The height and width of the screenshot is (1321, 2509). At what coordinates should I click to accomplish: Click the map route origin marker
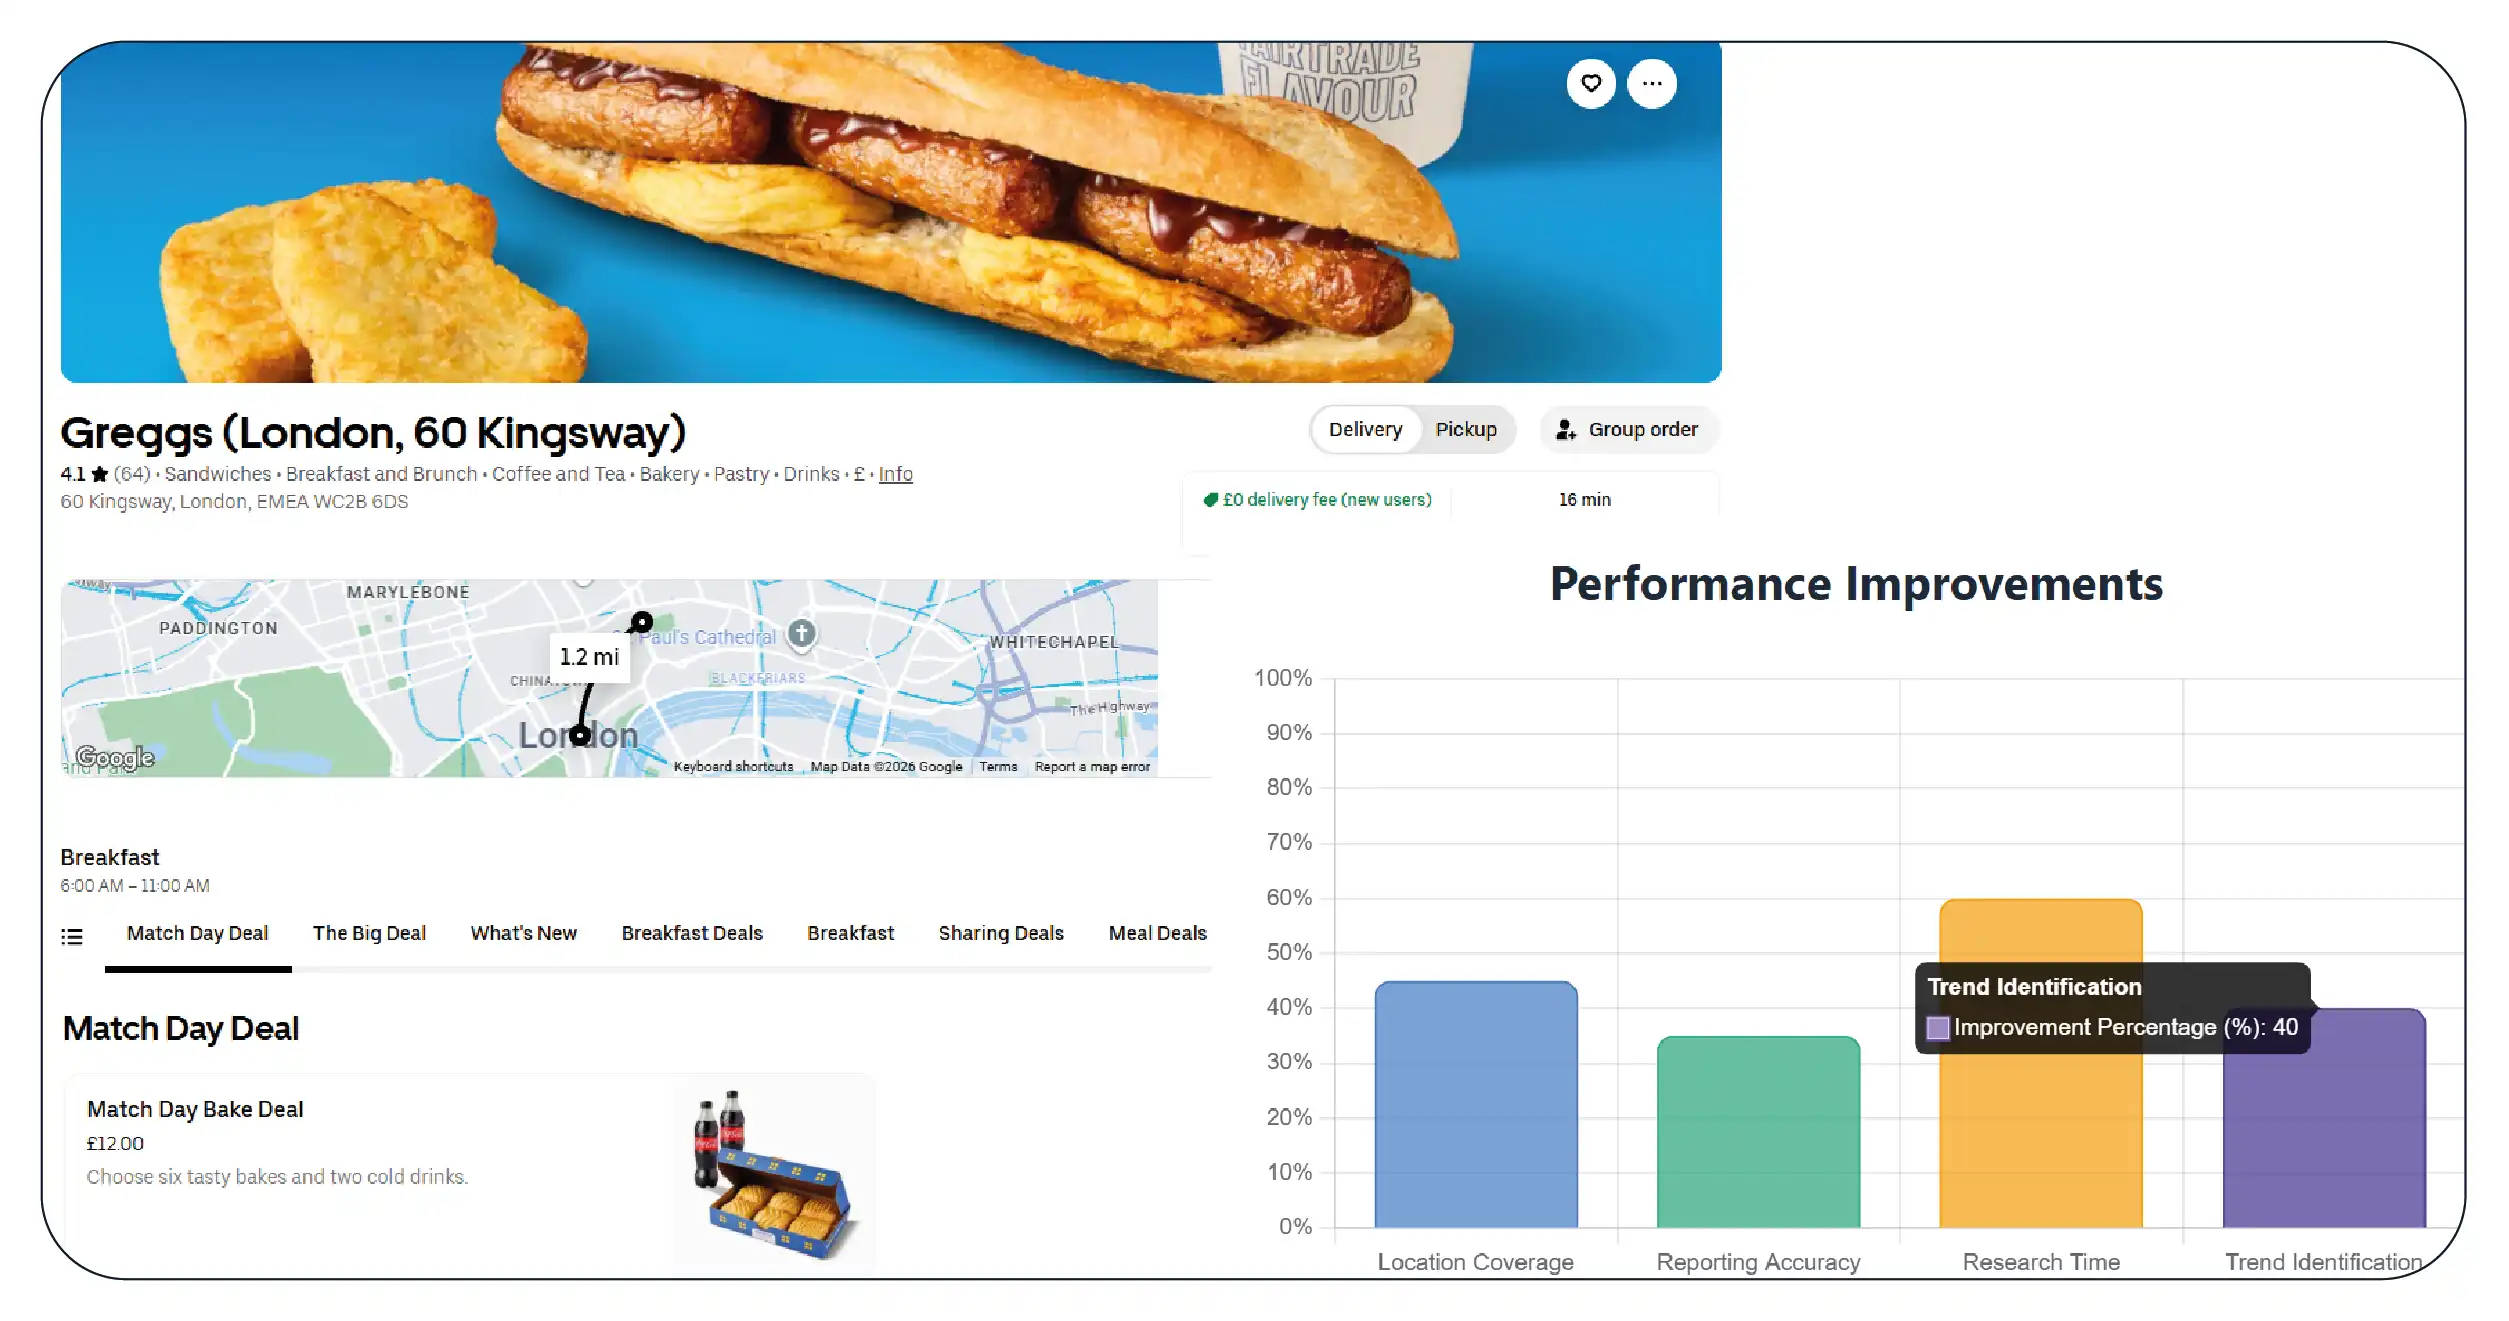(x=579, y=736)
